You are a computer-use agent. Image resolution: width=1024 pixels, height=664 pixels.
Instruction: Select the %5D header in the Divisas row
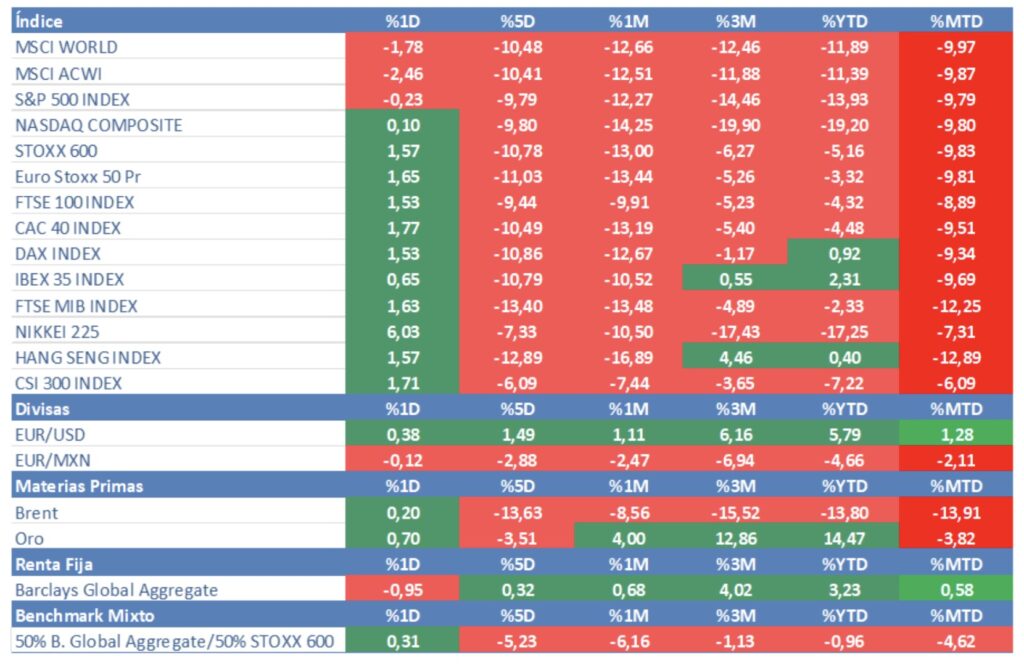[518, 409]
